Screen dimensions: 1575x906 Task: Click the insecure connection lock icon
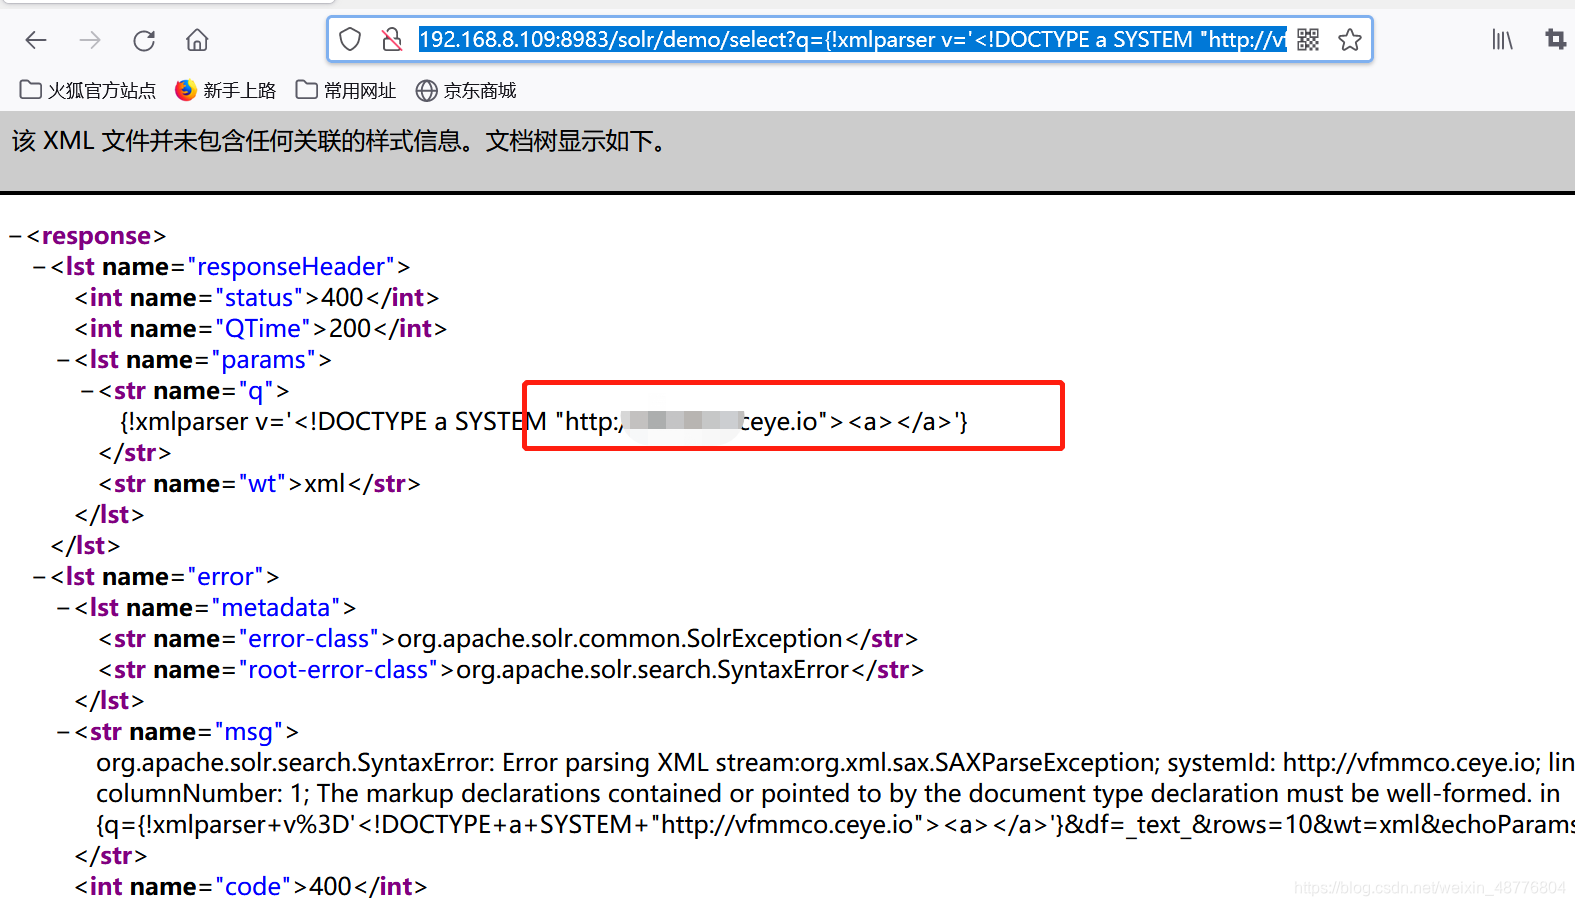pyautogui.click(x=392, y=40)
